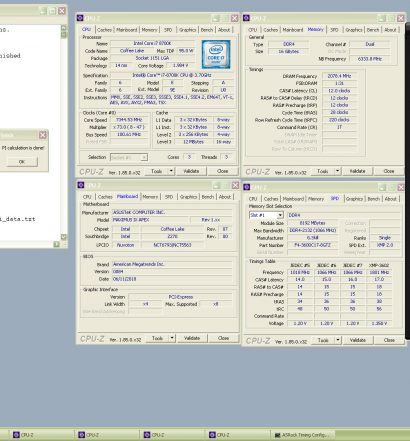Click the down arrow of the Super PI vertical scrollbar

[x=64, y=237]
